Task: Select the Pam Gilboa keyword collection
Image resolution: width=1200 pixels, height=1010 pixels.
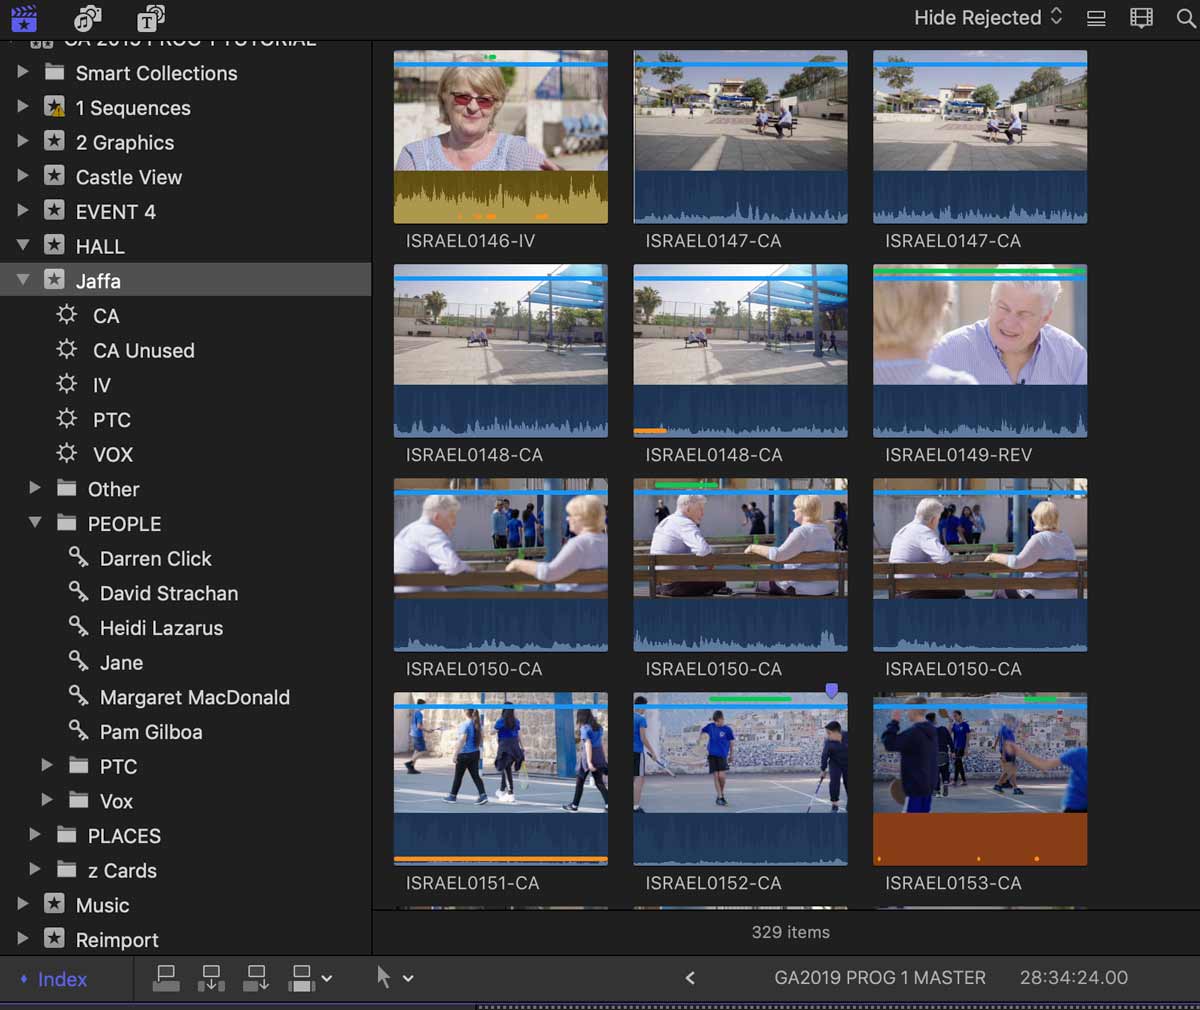Action: [151, 732]
